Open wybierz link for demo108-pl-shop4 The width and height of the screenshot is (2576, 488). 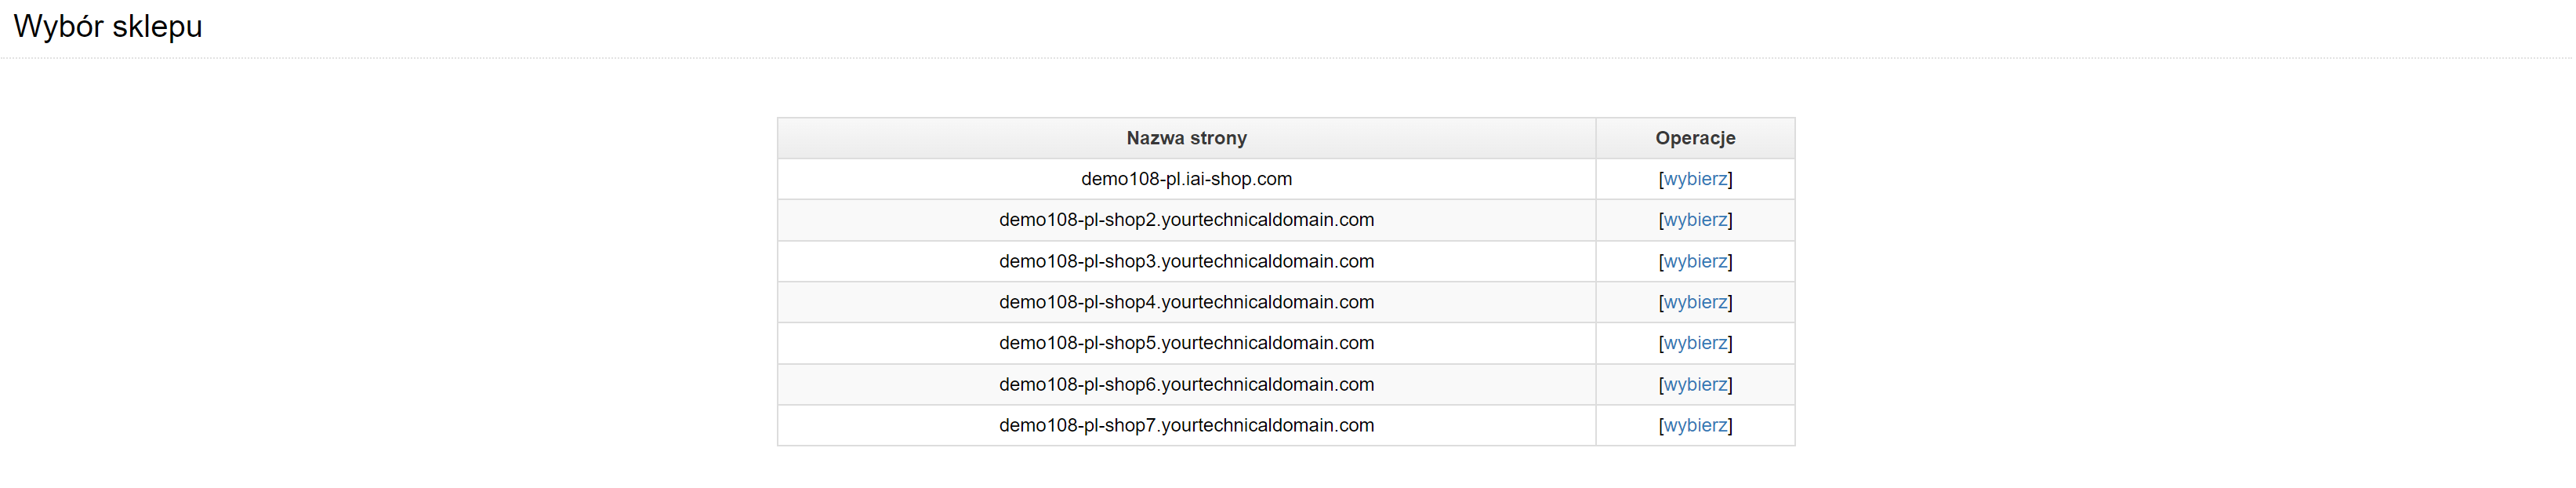[1694, 302]
